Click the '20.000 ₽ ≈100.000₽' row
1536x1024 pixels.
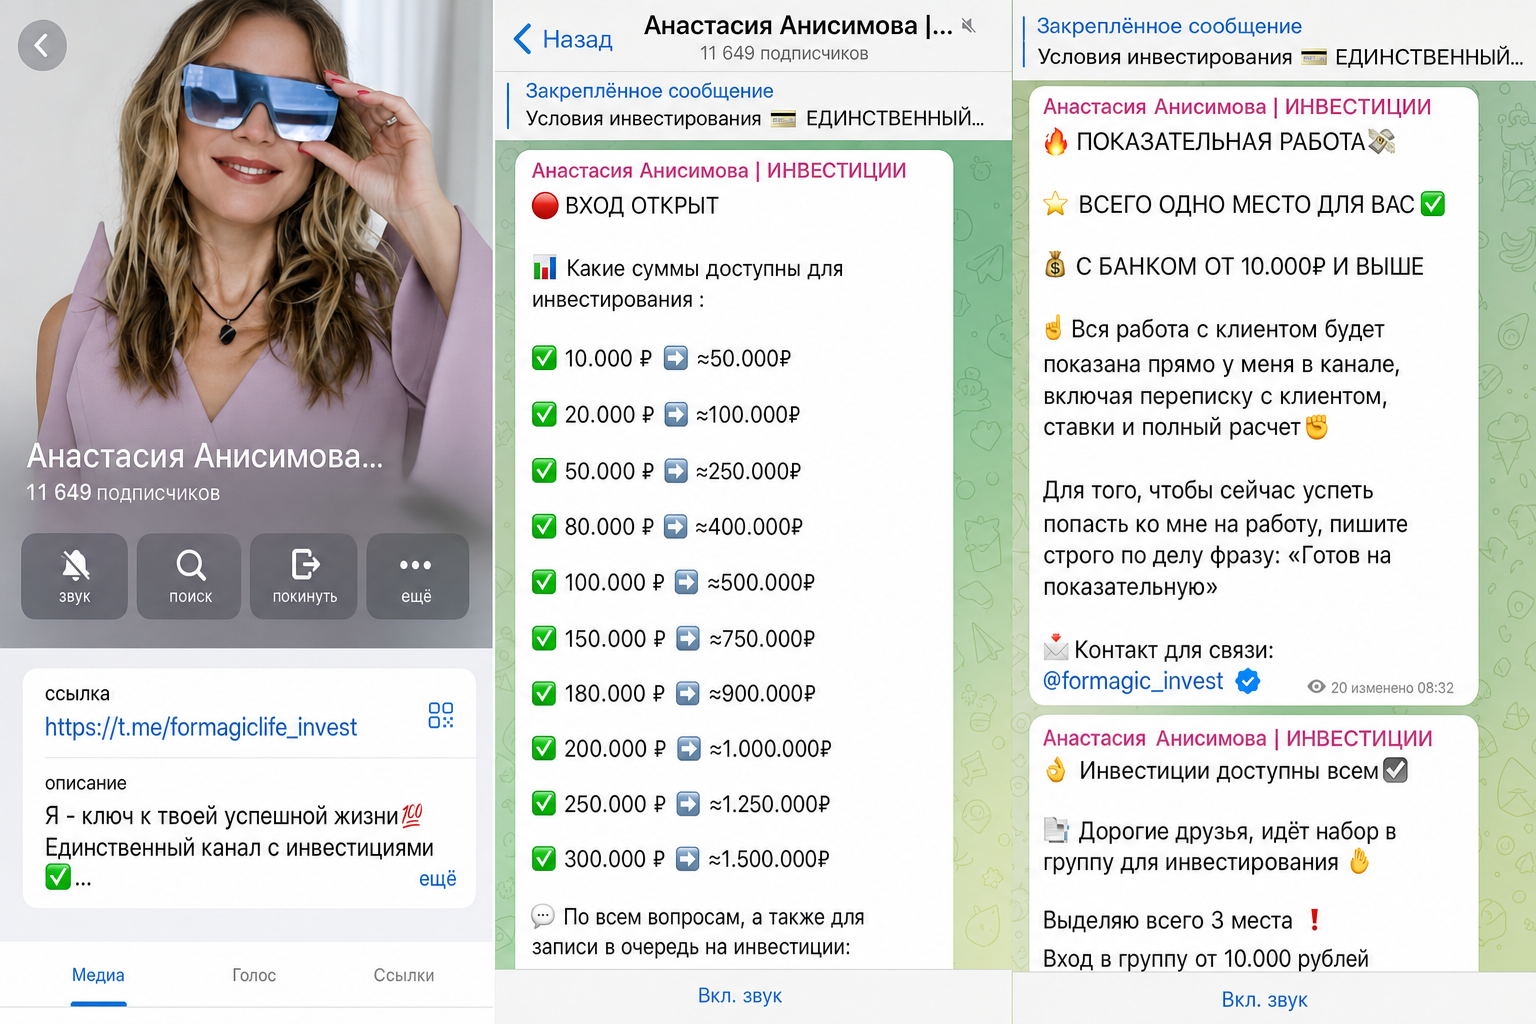(666, 414)
